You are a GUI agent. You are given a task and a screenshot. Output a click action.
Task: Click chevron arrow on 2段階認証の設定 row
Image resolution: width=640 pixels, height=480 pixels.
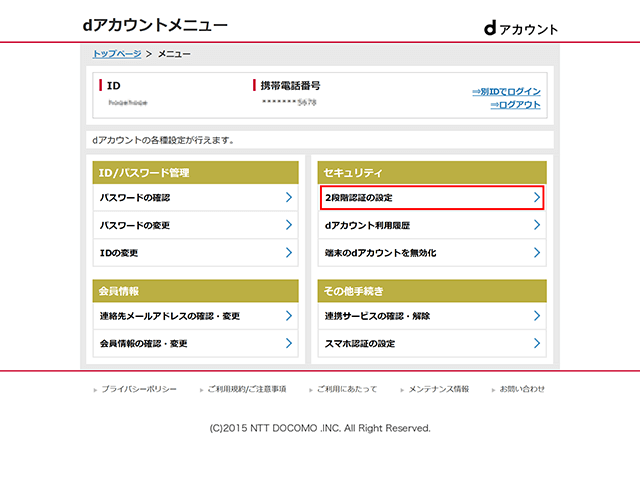pyautogui.click(x=537, y=198)
